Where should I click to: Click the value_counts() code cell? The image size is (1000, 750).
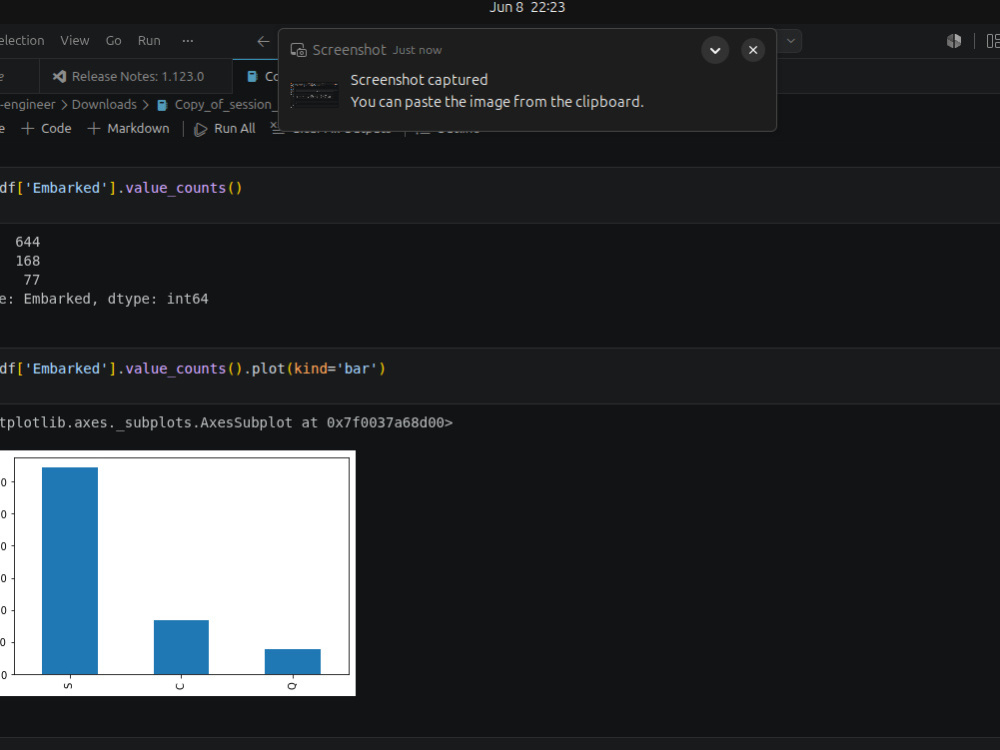point(500,195)
